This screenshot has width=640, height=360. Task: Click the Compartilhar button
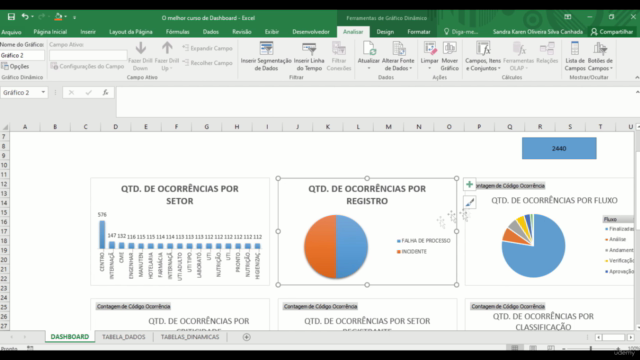(x=611, y=32)
